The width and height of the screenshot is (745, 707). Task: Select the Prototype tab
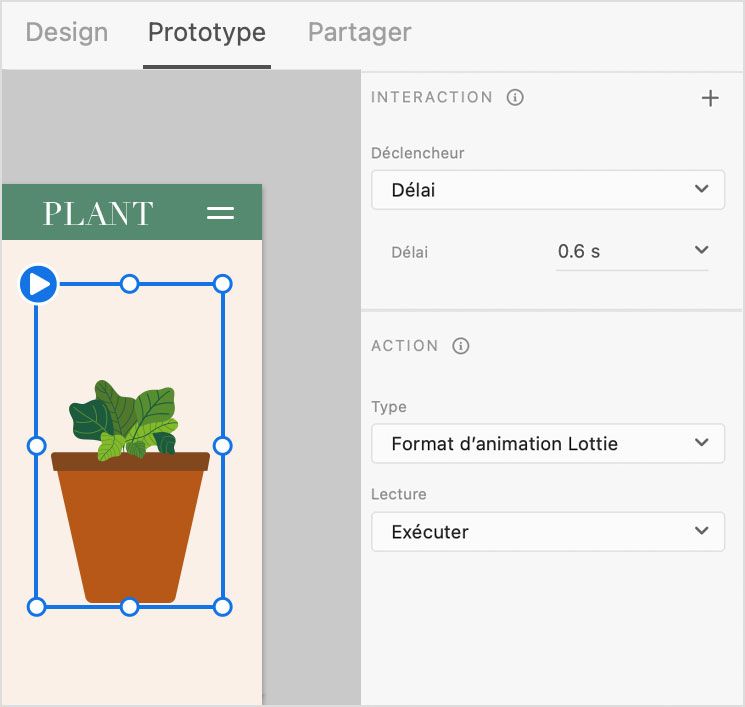pyautogui.click(x=207, y=32)
